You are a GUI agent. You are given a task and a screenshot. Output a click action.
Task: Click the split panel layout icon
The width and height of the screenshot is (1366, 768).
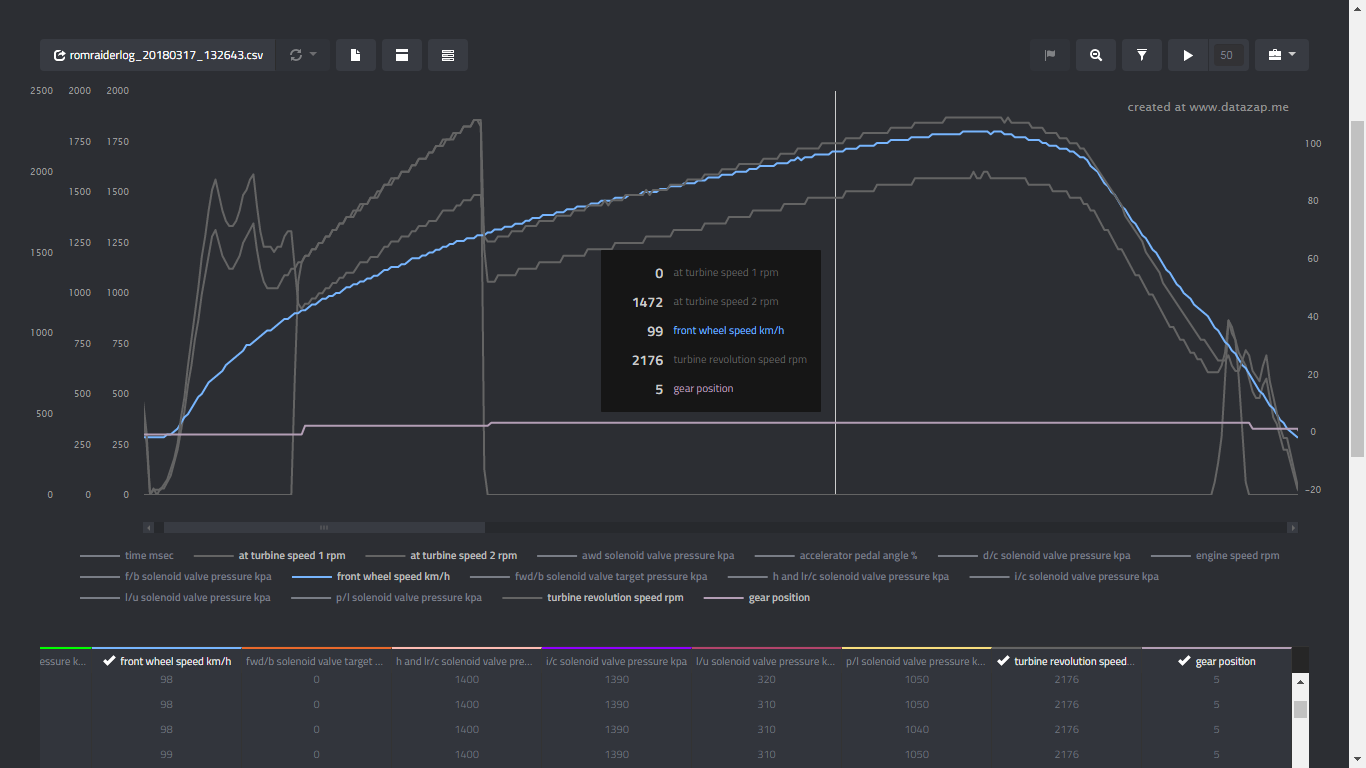(401, 55)
